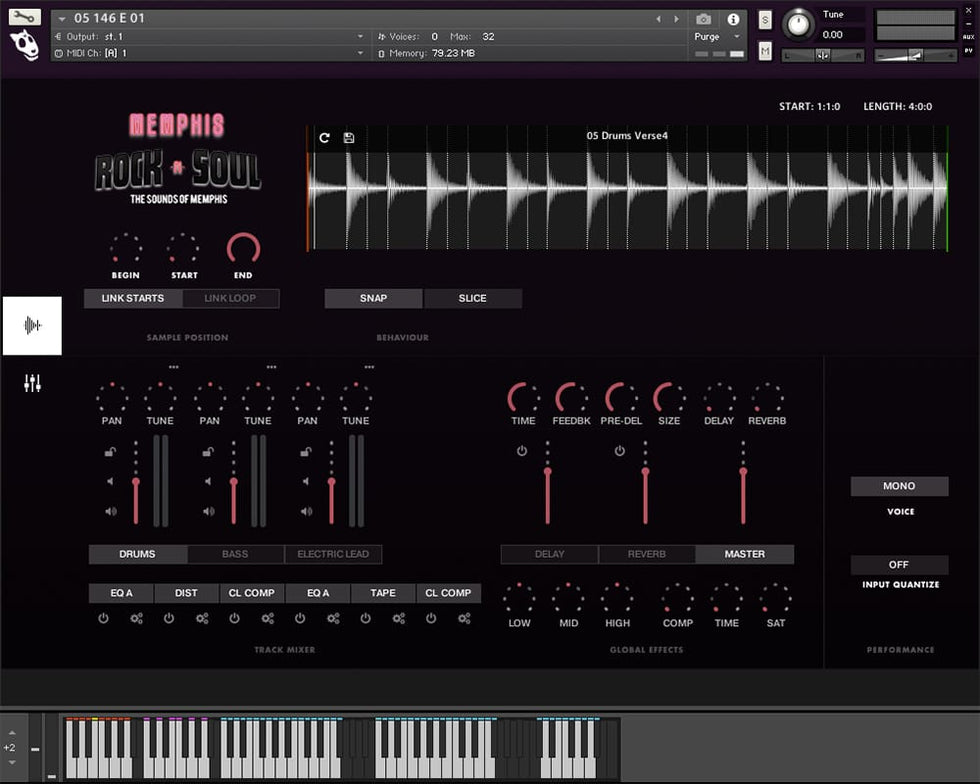Switch to the BASS track tab
Viewport: 980px width, 784px height.
235,554
